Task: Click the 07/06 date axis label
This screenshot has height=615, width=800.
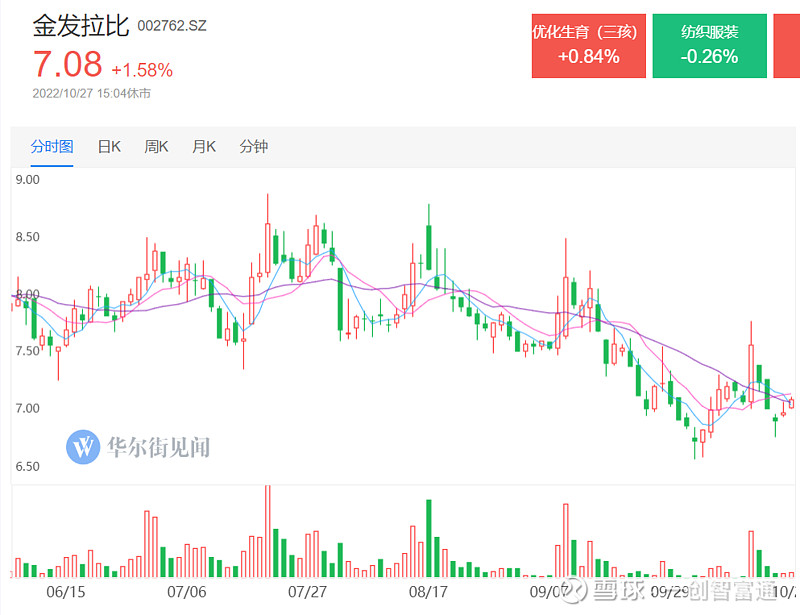Action: point(187,592)
